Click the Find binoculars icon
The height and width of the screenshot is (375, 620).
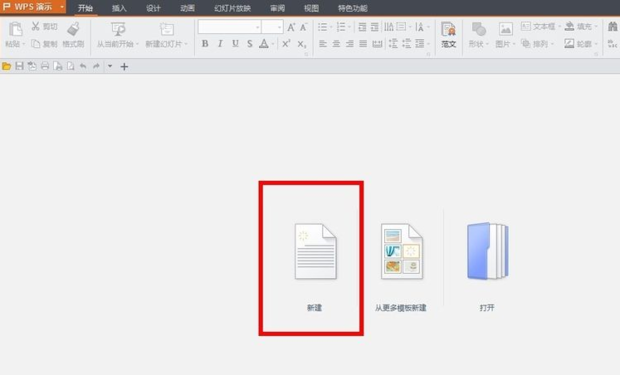coord(612,27)
